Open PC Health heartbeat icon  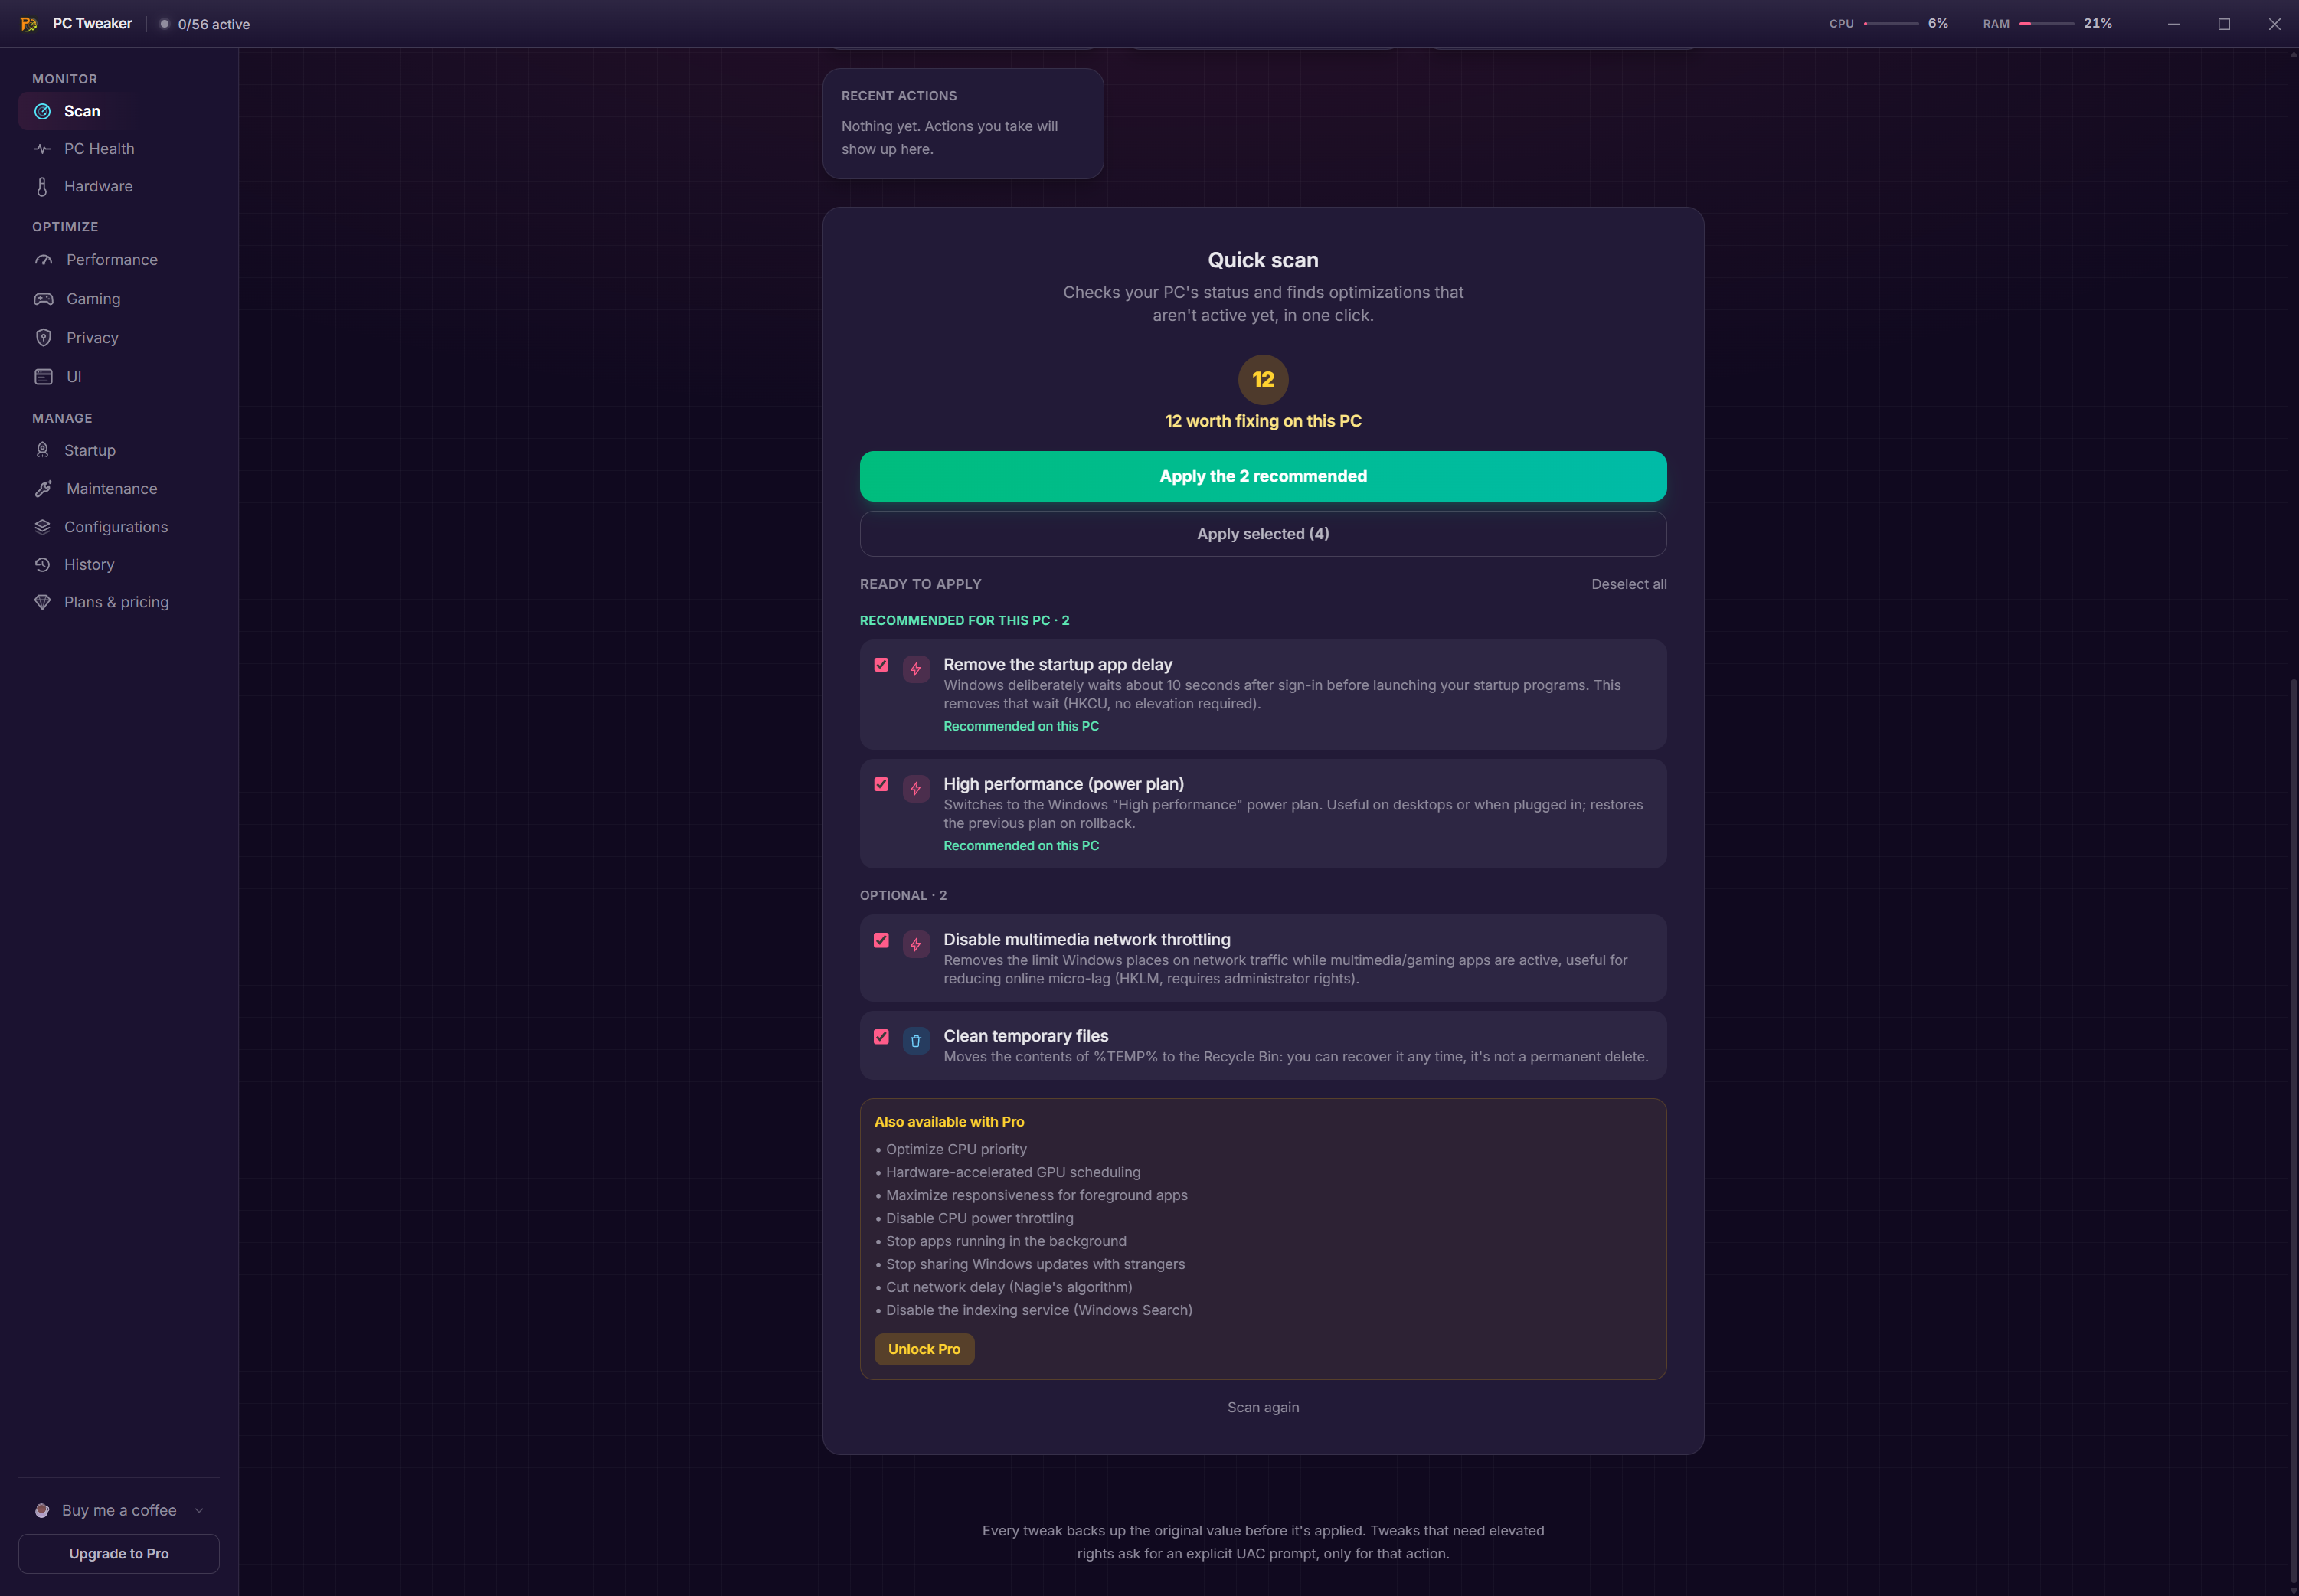click(x=42, y=149)
